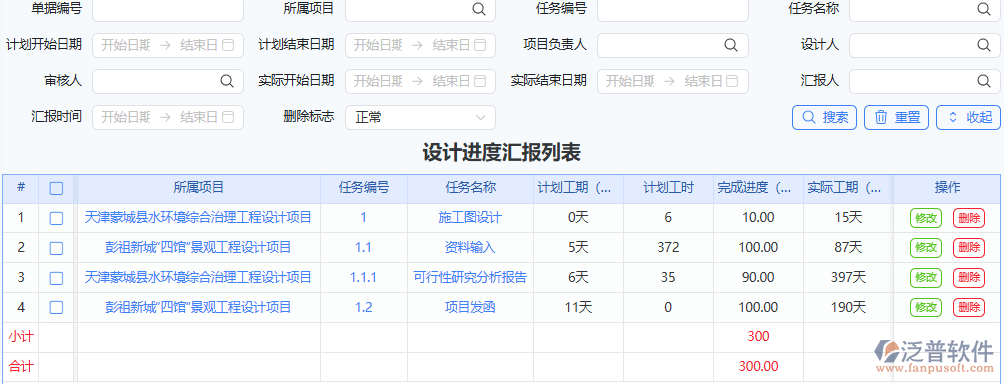Open calendar icon of 汇报时间 range
This screenshot has width=1004, height=384.
point(229,117)
